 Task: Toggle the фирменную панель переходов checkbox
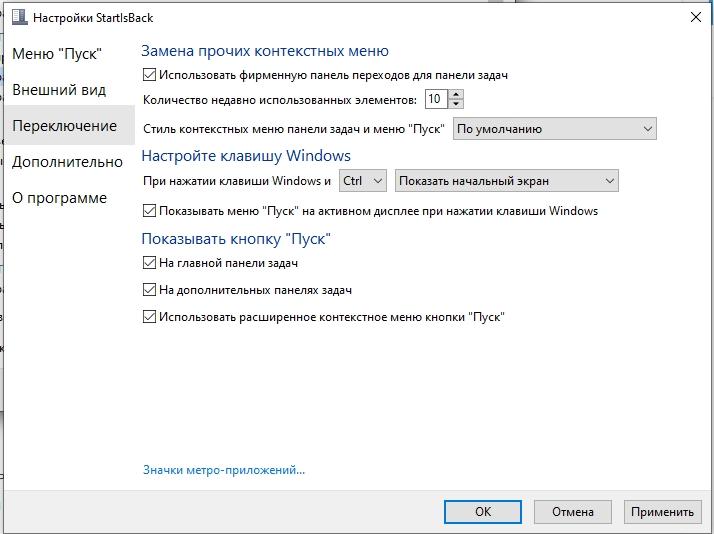(149, 75)
